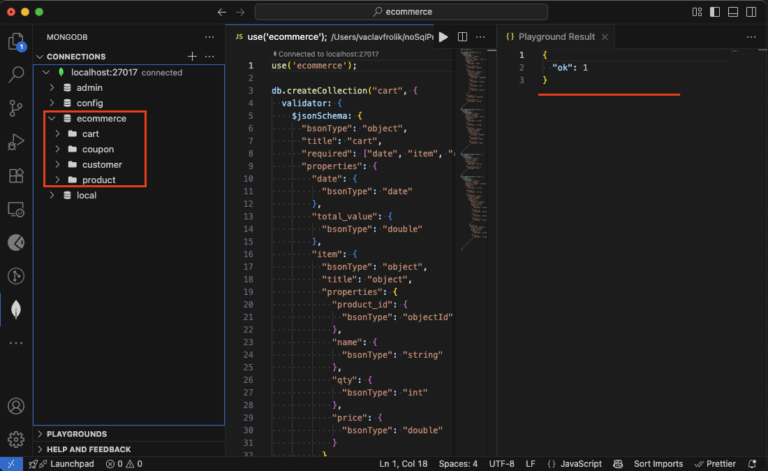The width and height of the screenshot is (768, 471).
Task: Click JavaScript language mode in status bar
Action: click(x=579, y=464)
